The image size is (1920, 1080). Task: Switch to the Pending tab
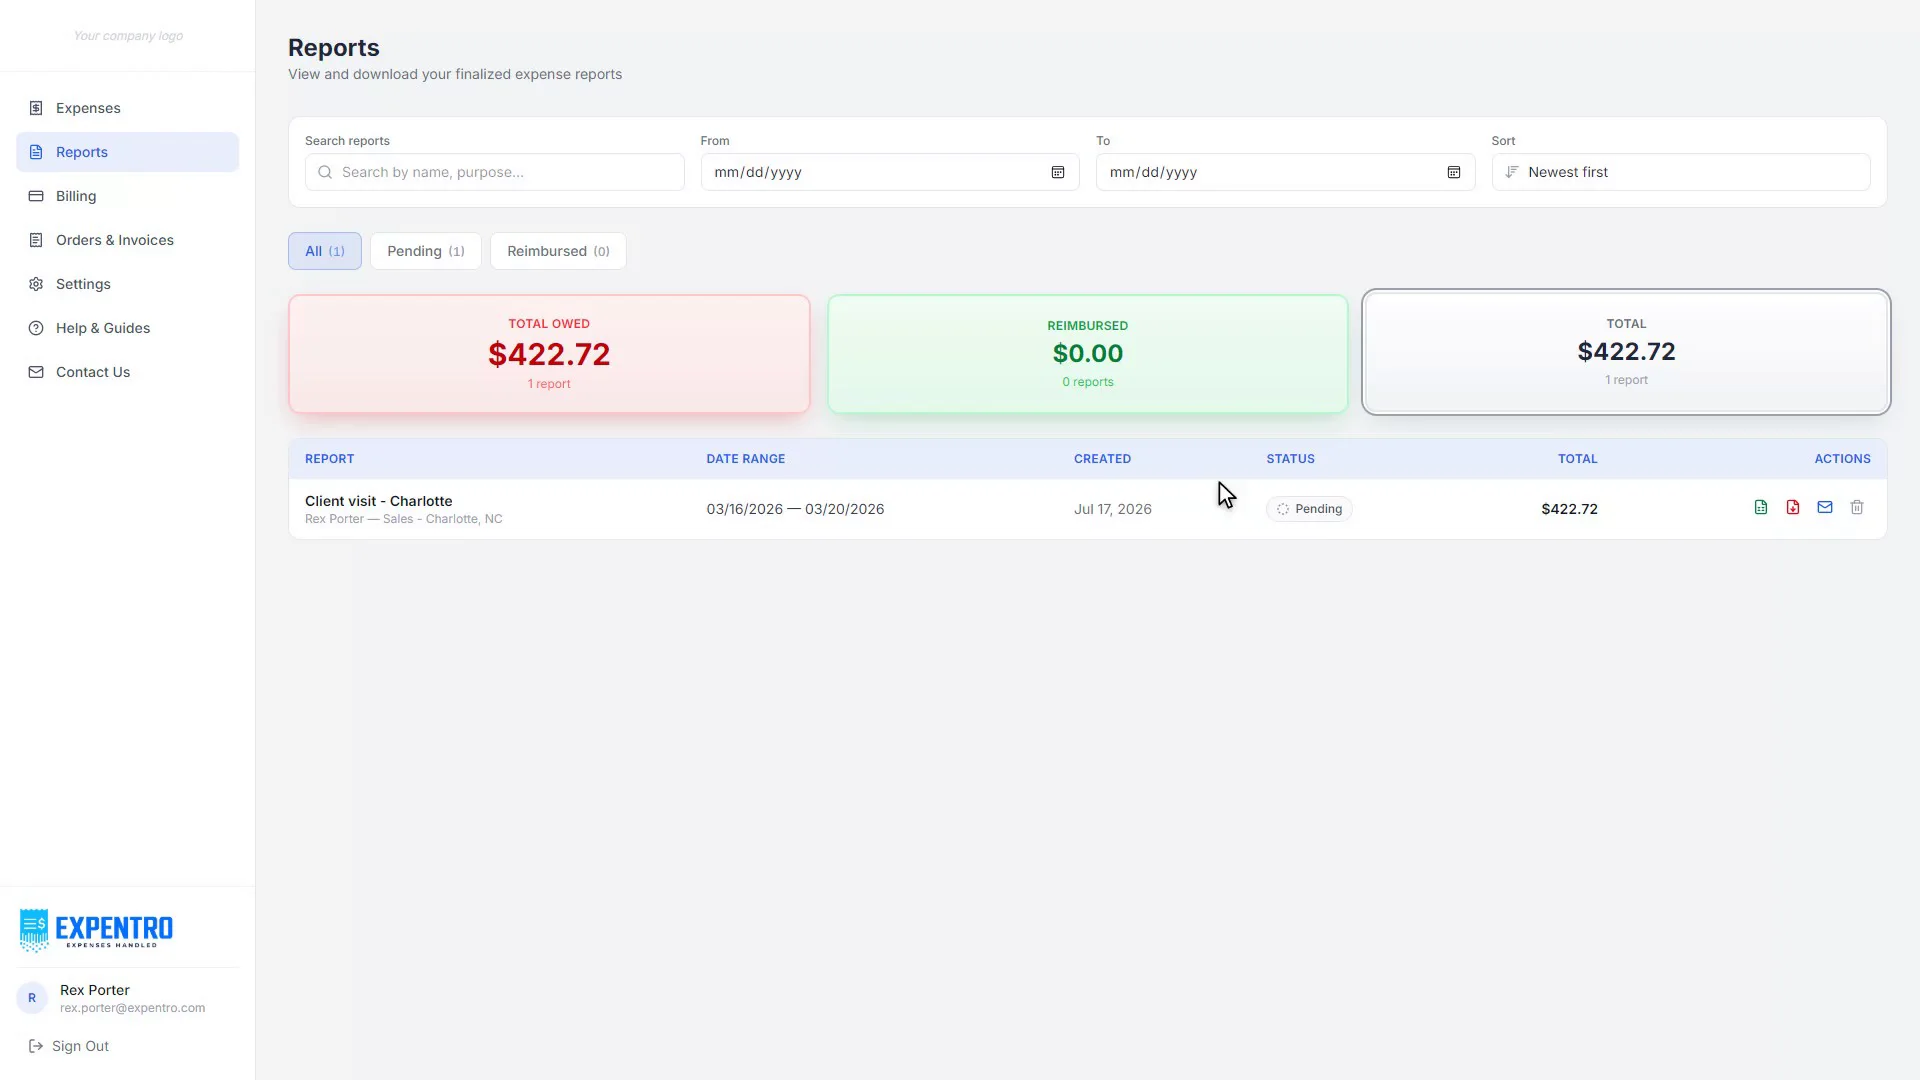click(x=426, y=251)
